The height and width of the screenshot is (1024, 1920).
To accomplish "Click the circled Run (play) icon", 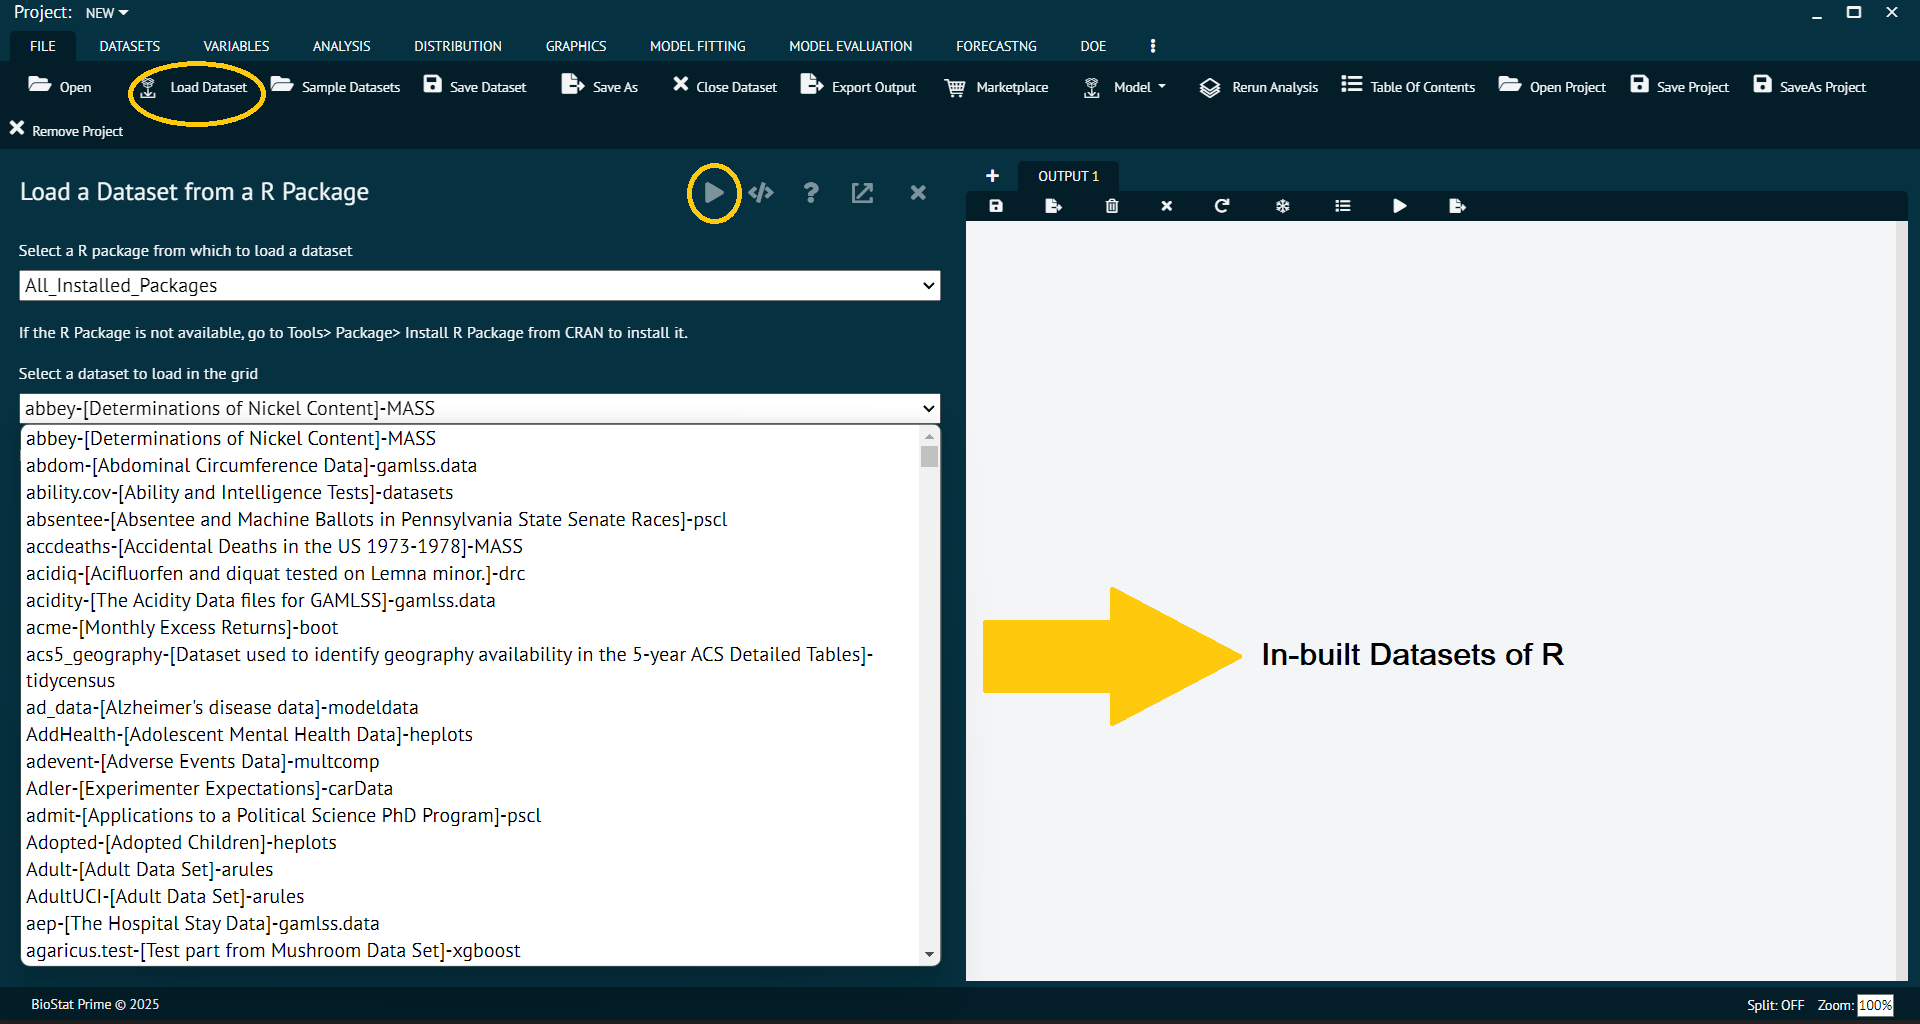I will (x=714, y=193).
